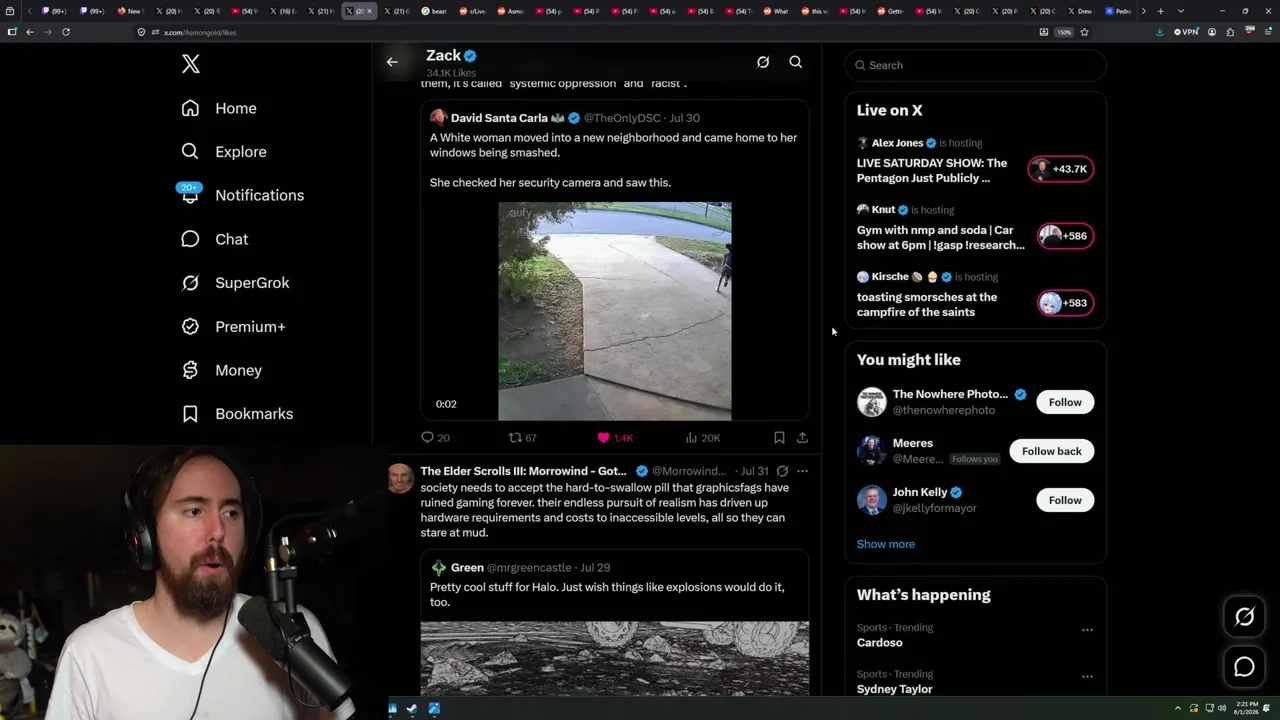1280x720 pixels.
Task: Open the Sydney Taylor trending topic
Action: point(895,689)
